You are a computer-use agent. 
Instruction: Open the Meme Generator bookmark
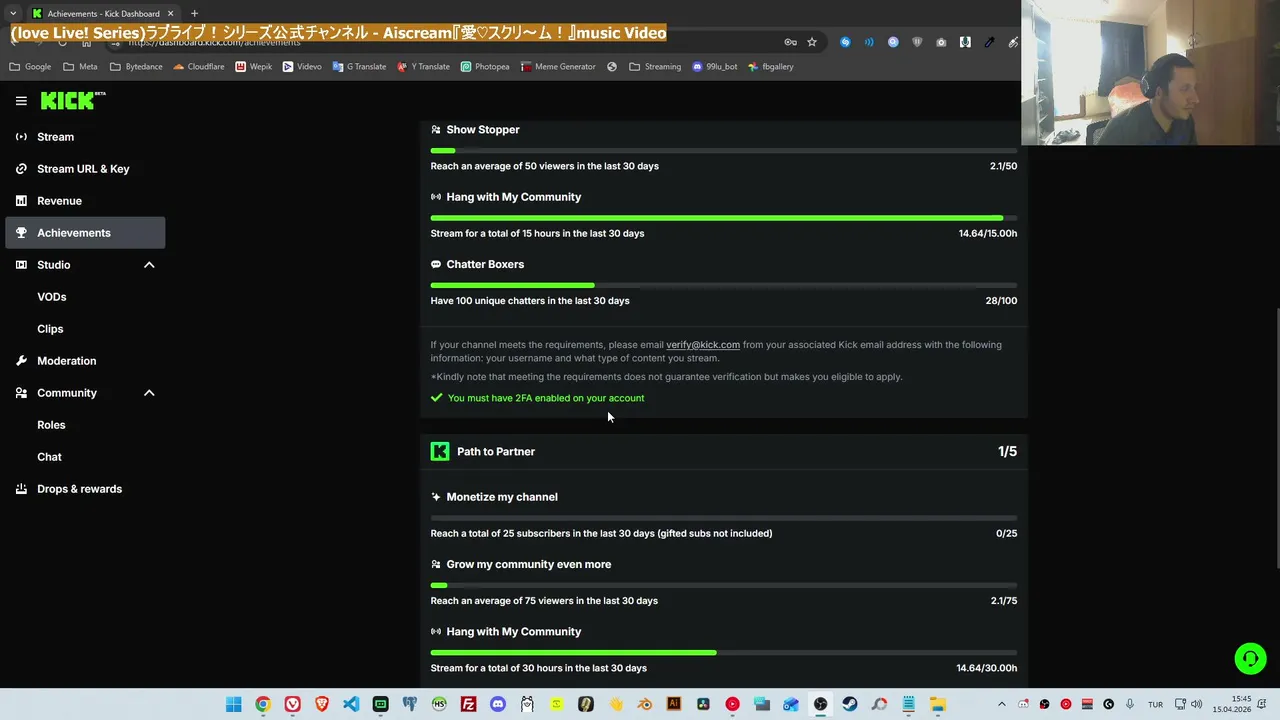click(x=558, y=67)
